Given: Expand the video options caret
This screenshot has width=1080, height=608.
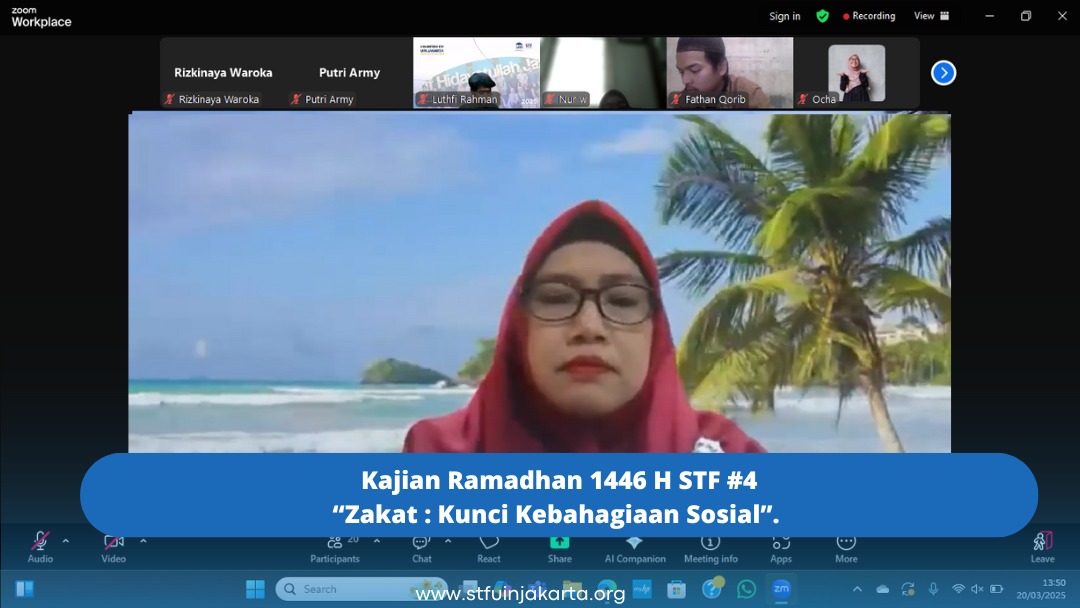Looking at the screenshot, I should [143, 541].
